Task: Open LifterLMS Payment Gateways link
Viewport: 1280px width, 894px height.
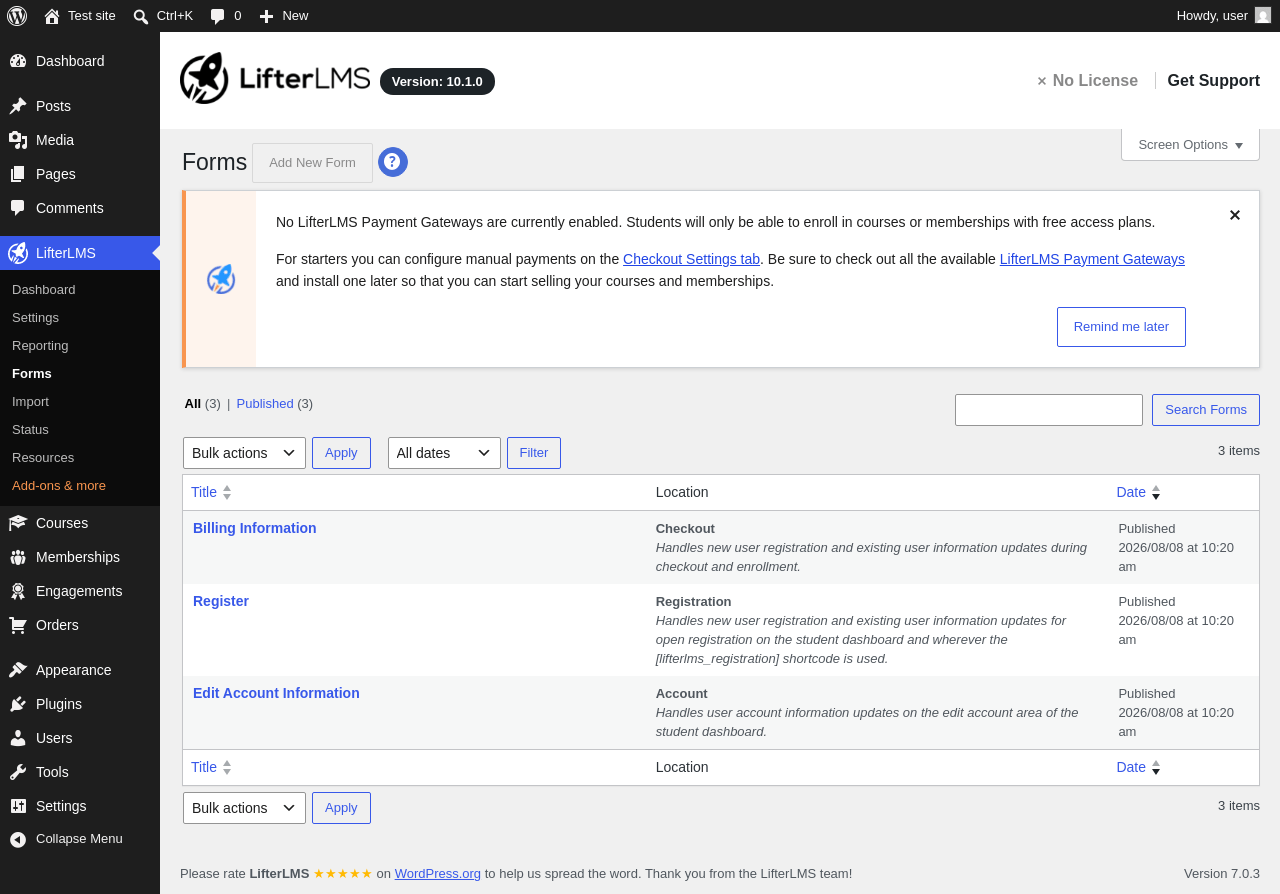Action: [1092, 259]
